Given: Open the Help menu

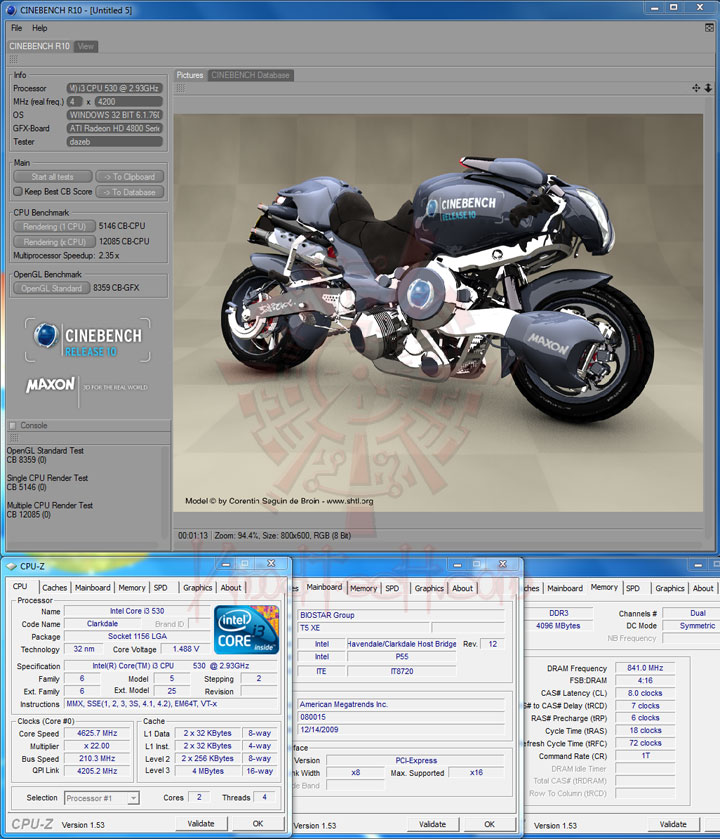Looking at the screenshot, I should (x=40, y=28).
